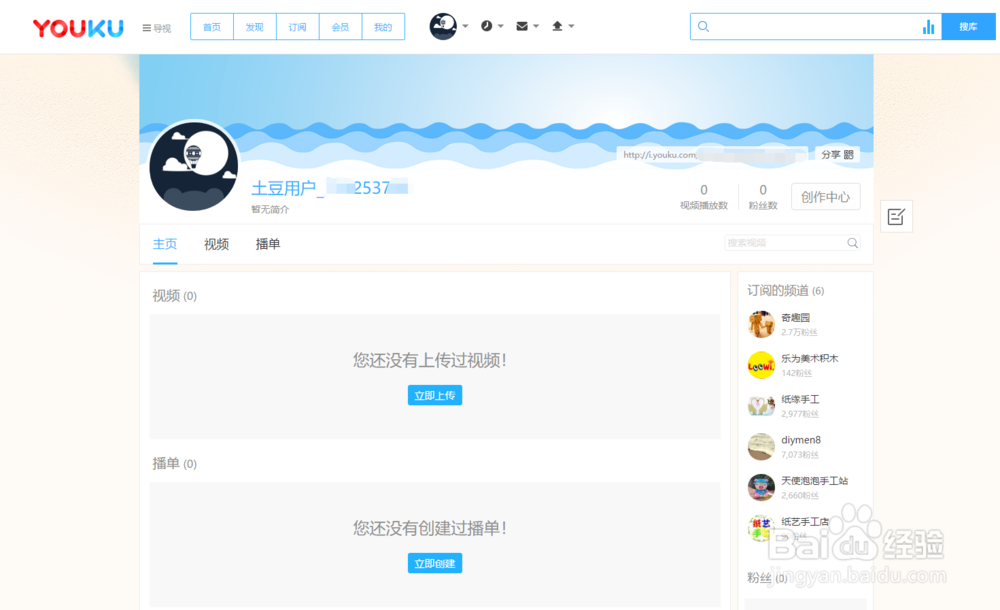Click the 立即上传 button
1000x610 pixels.
[435, 396]
